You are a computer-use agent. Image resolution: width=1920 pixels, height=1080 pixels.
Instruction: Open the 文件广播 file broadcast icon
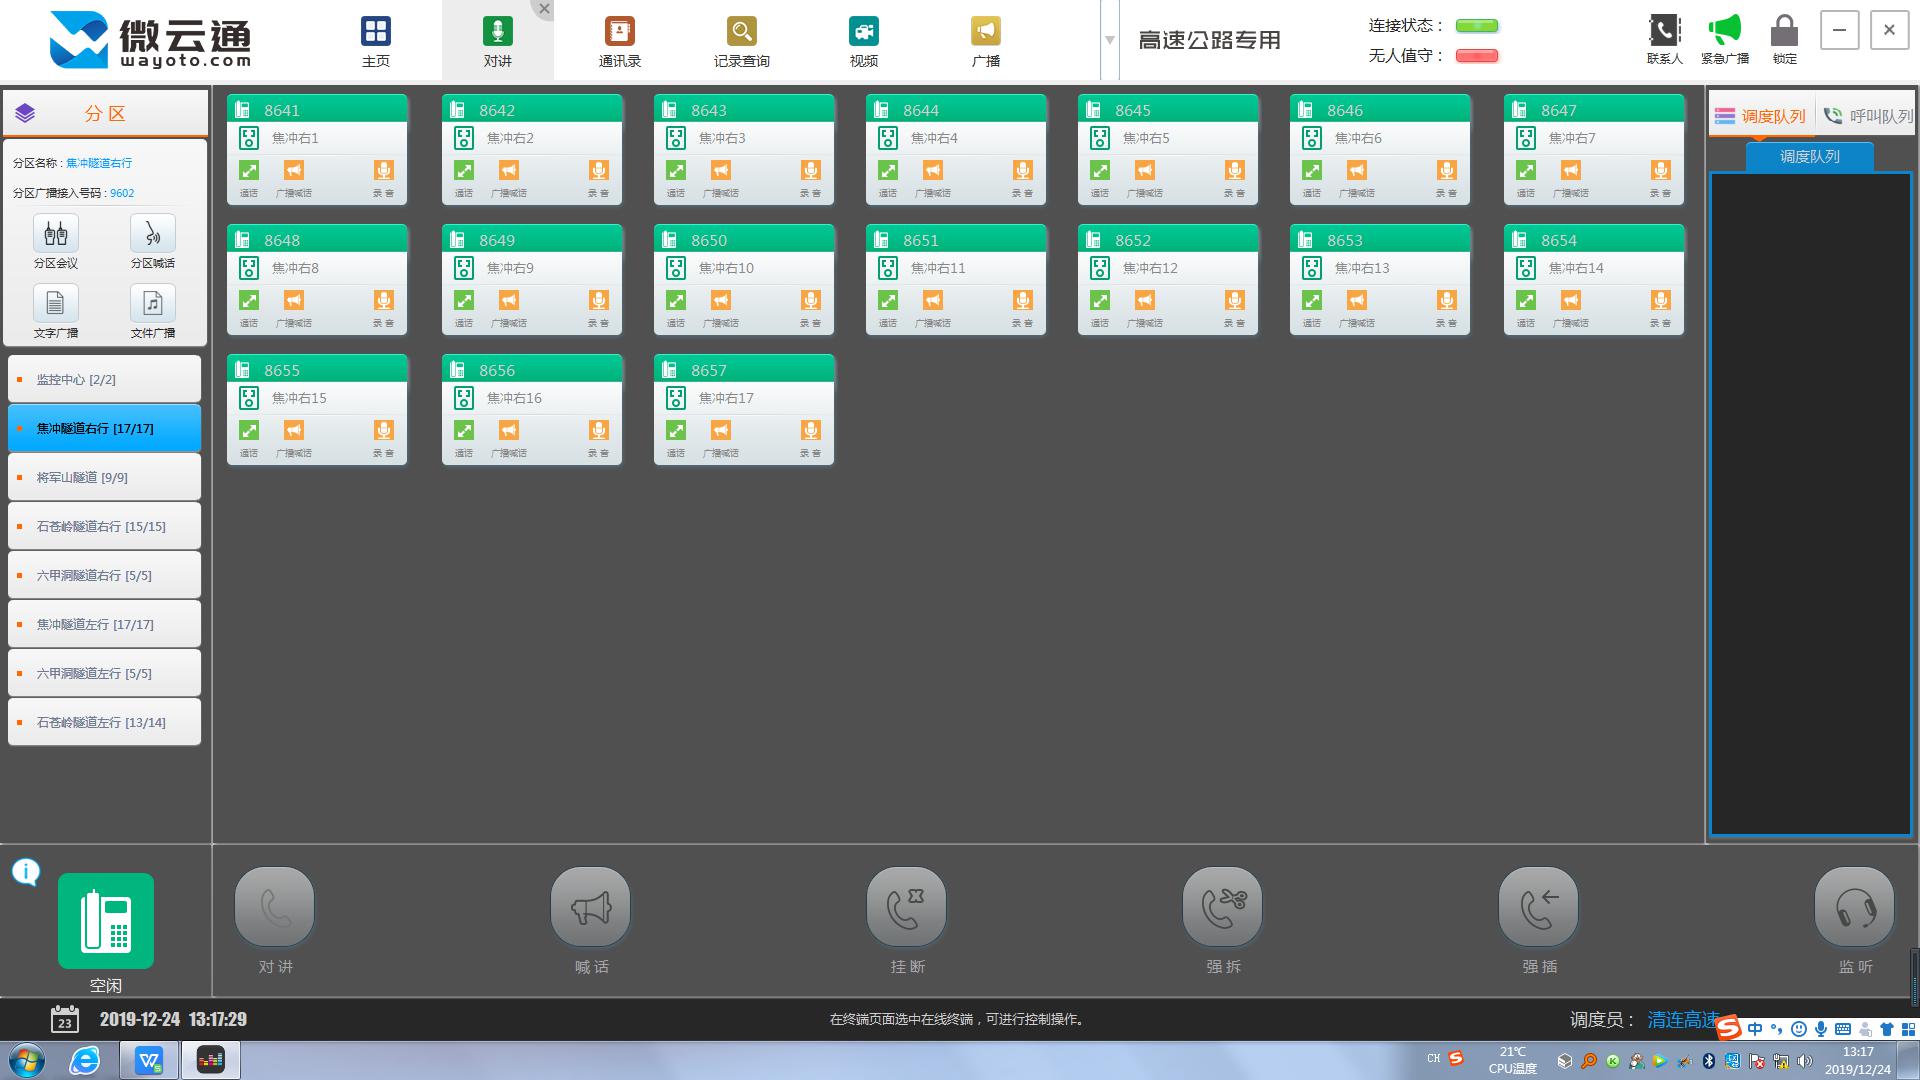click(152, 304)
